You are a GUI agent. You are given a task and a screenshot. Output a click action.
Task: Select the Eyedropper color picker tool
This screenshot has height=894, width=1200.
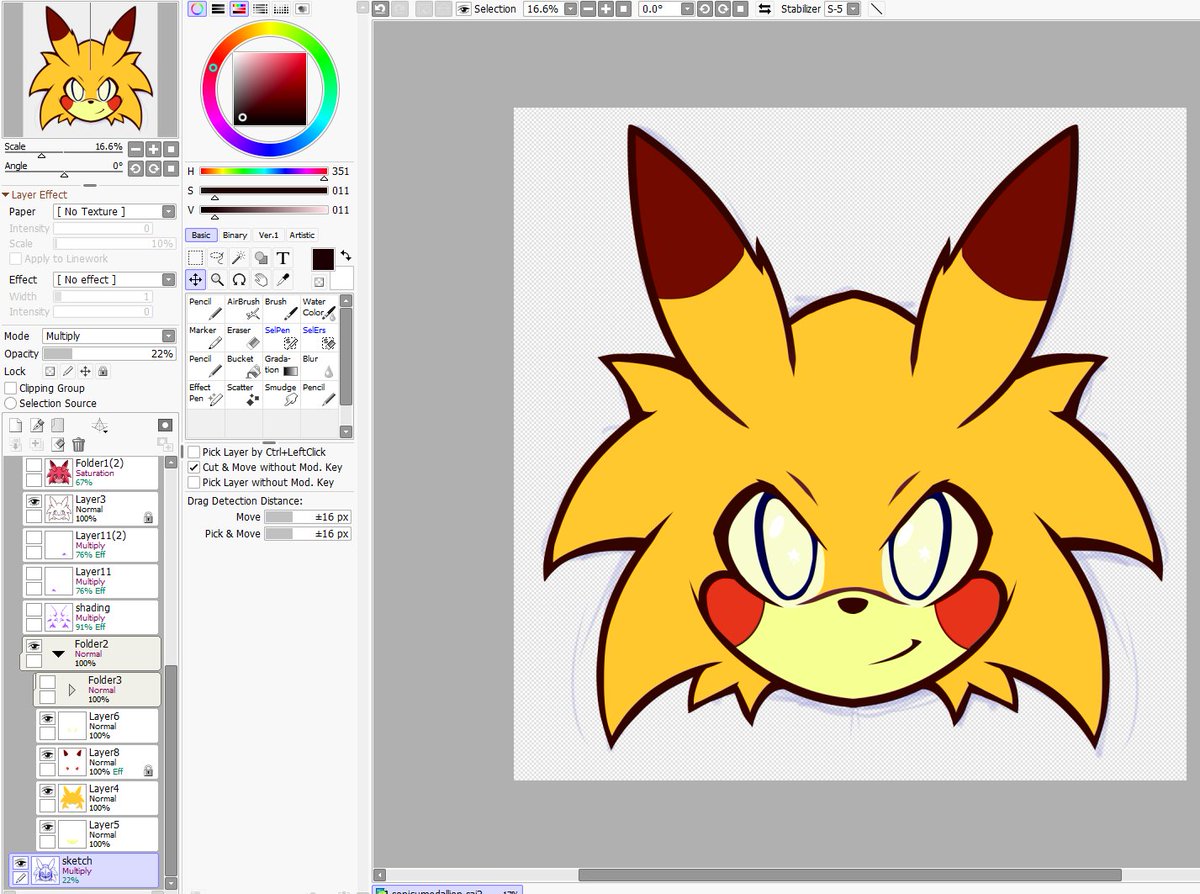click(283, 279)
